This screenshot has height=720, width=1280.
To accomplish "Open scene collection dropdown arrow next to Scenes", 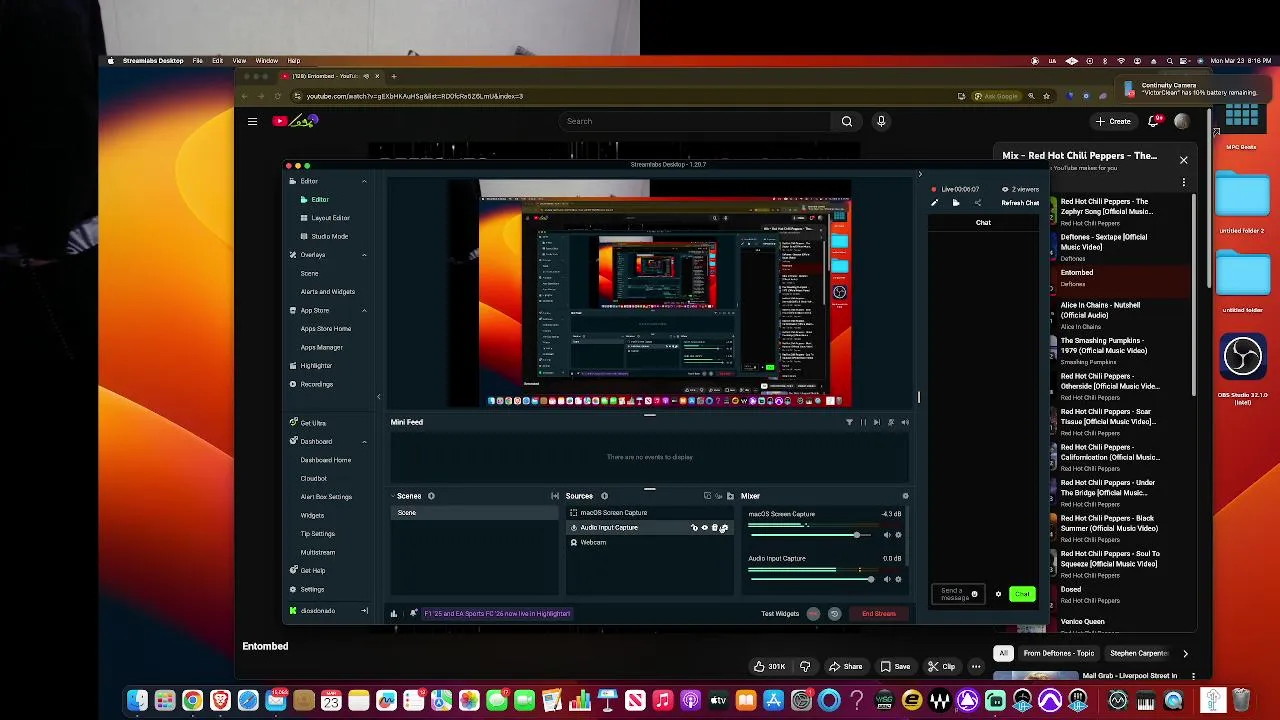I will pos(393,496).
